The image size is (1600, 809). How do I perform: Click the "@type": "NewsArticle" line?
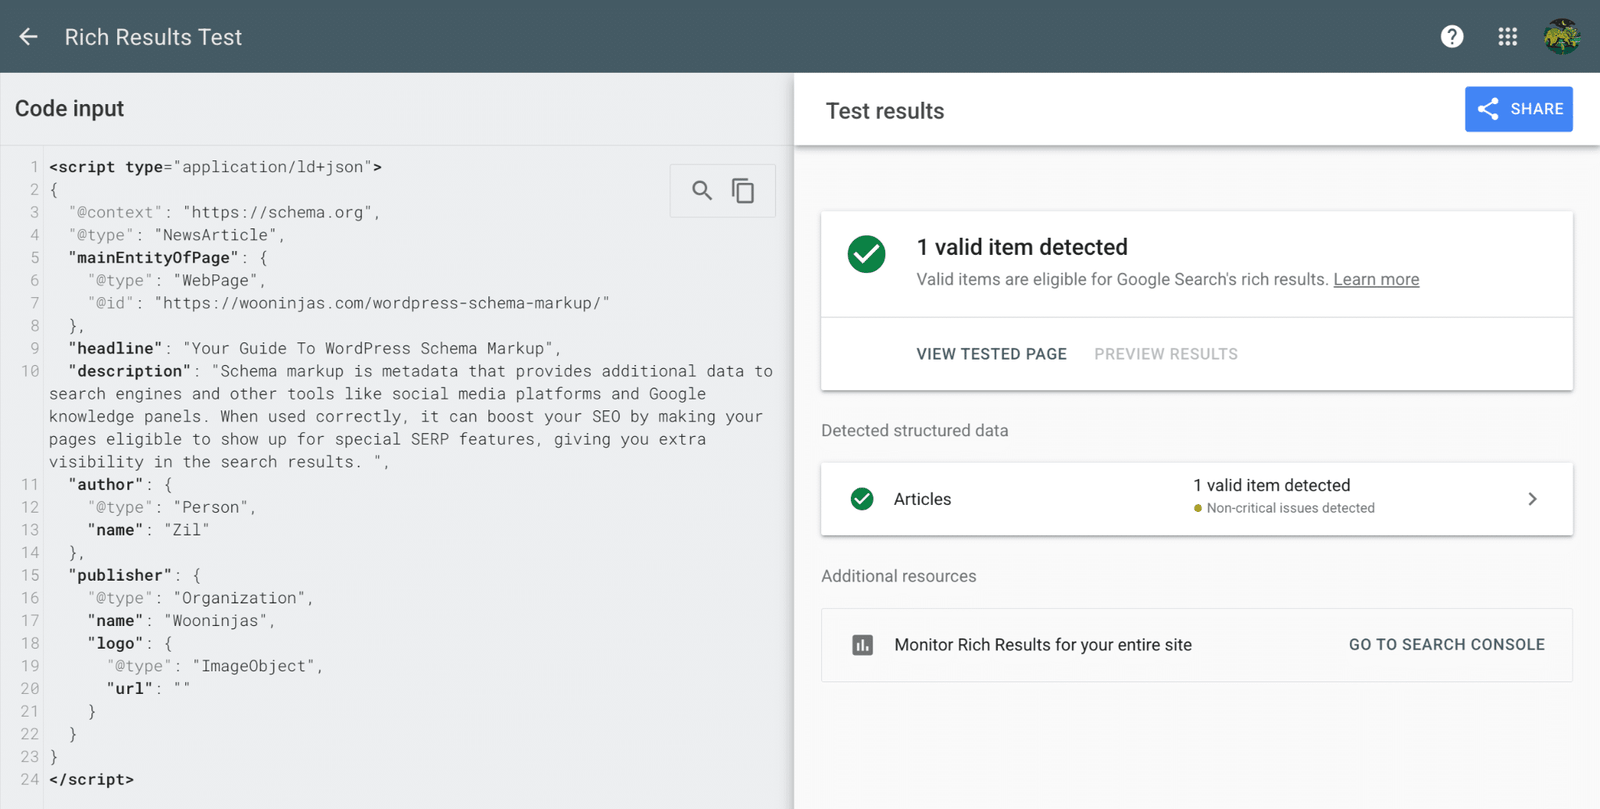tap(177, 235)
